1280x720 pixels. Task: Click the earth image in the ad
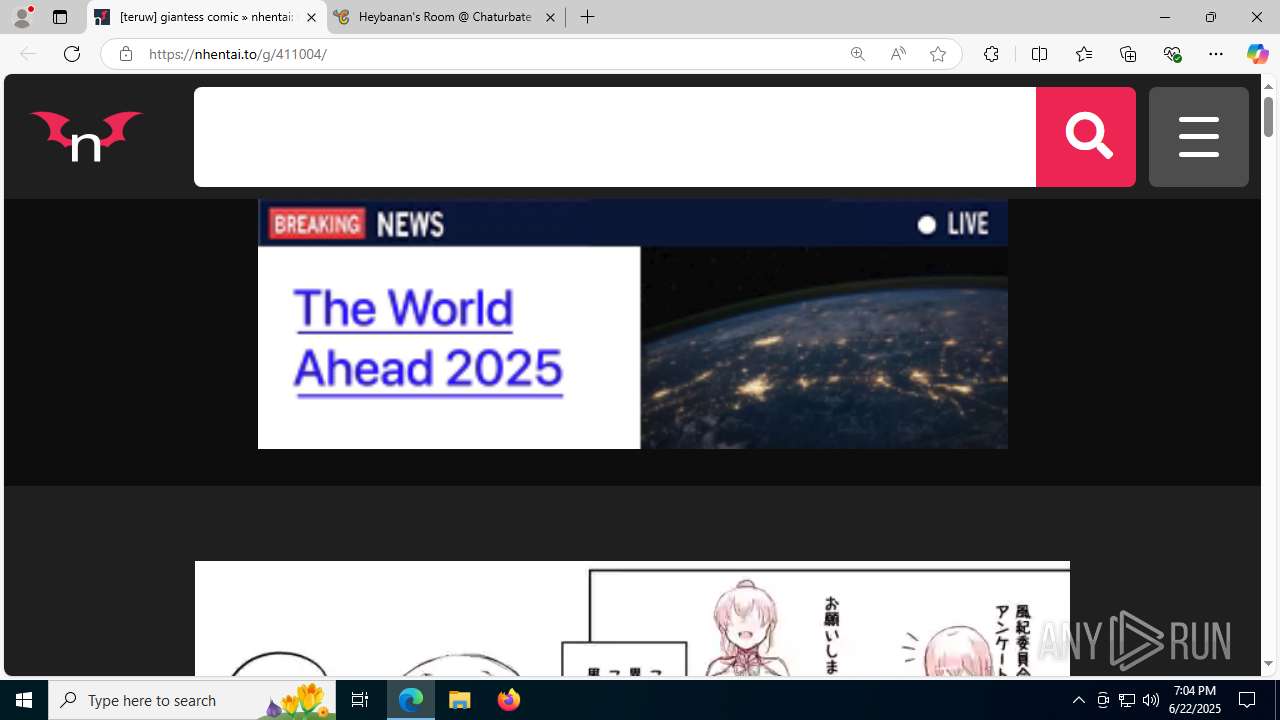coord(824,347)
